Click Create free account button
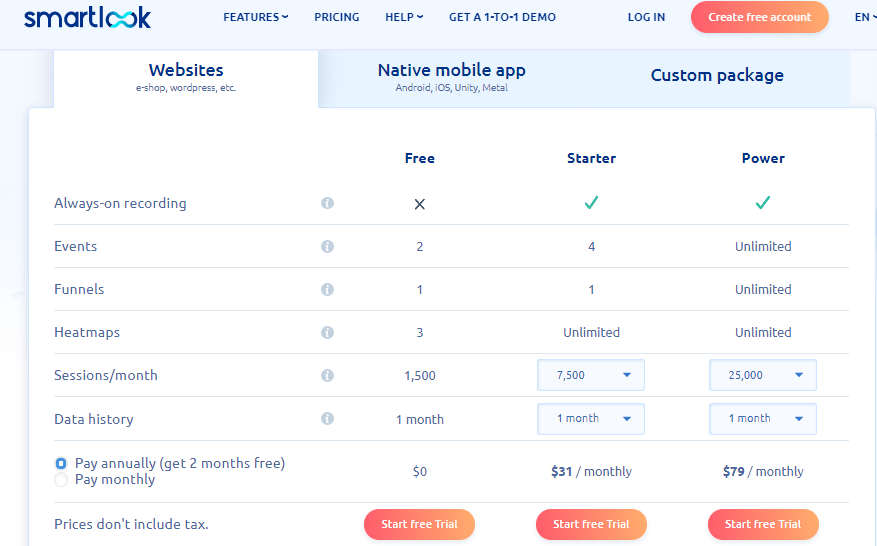The image size is (877, 546). (760, 17)
